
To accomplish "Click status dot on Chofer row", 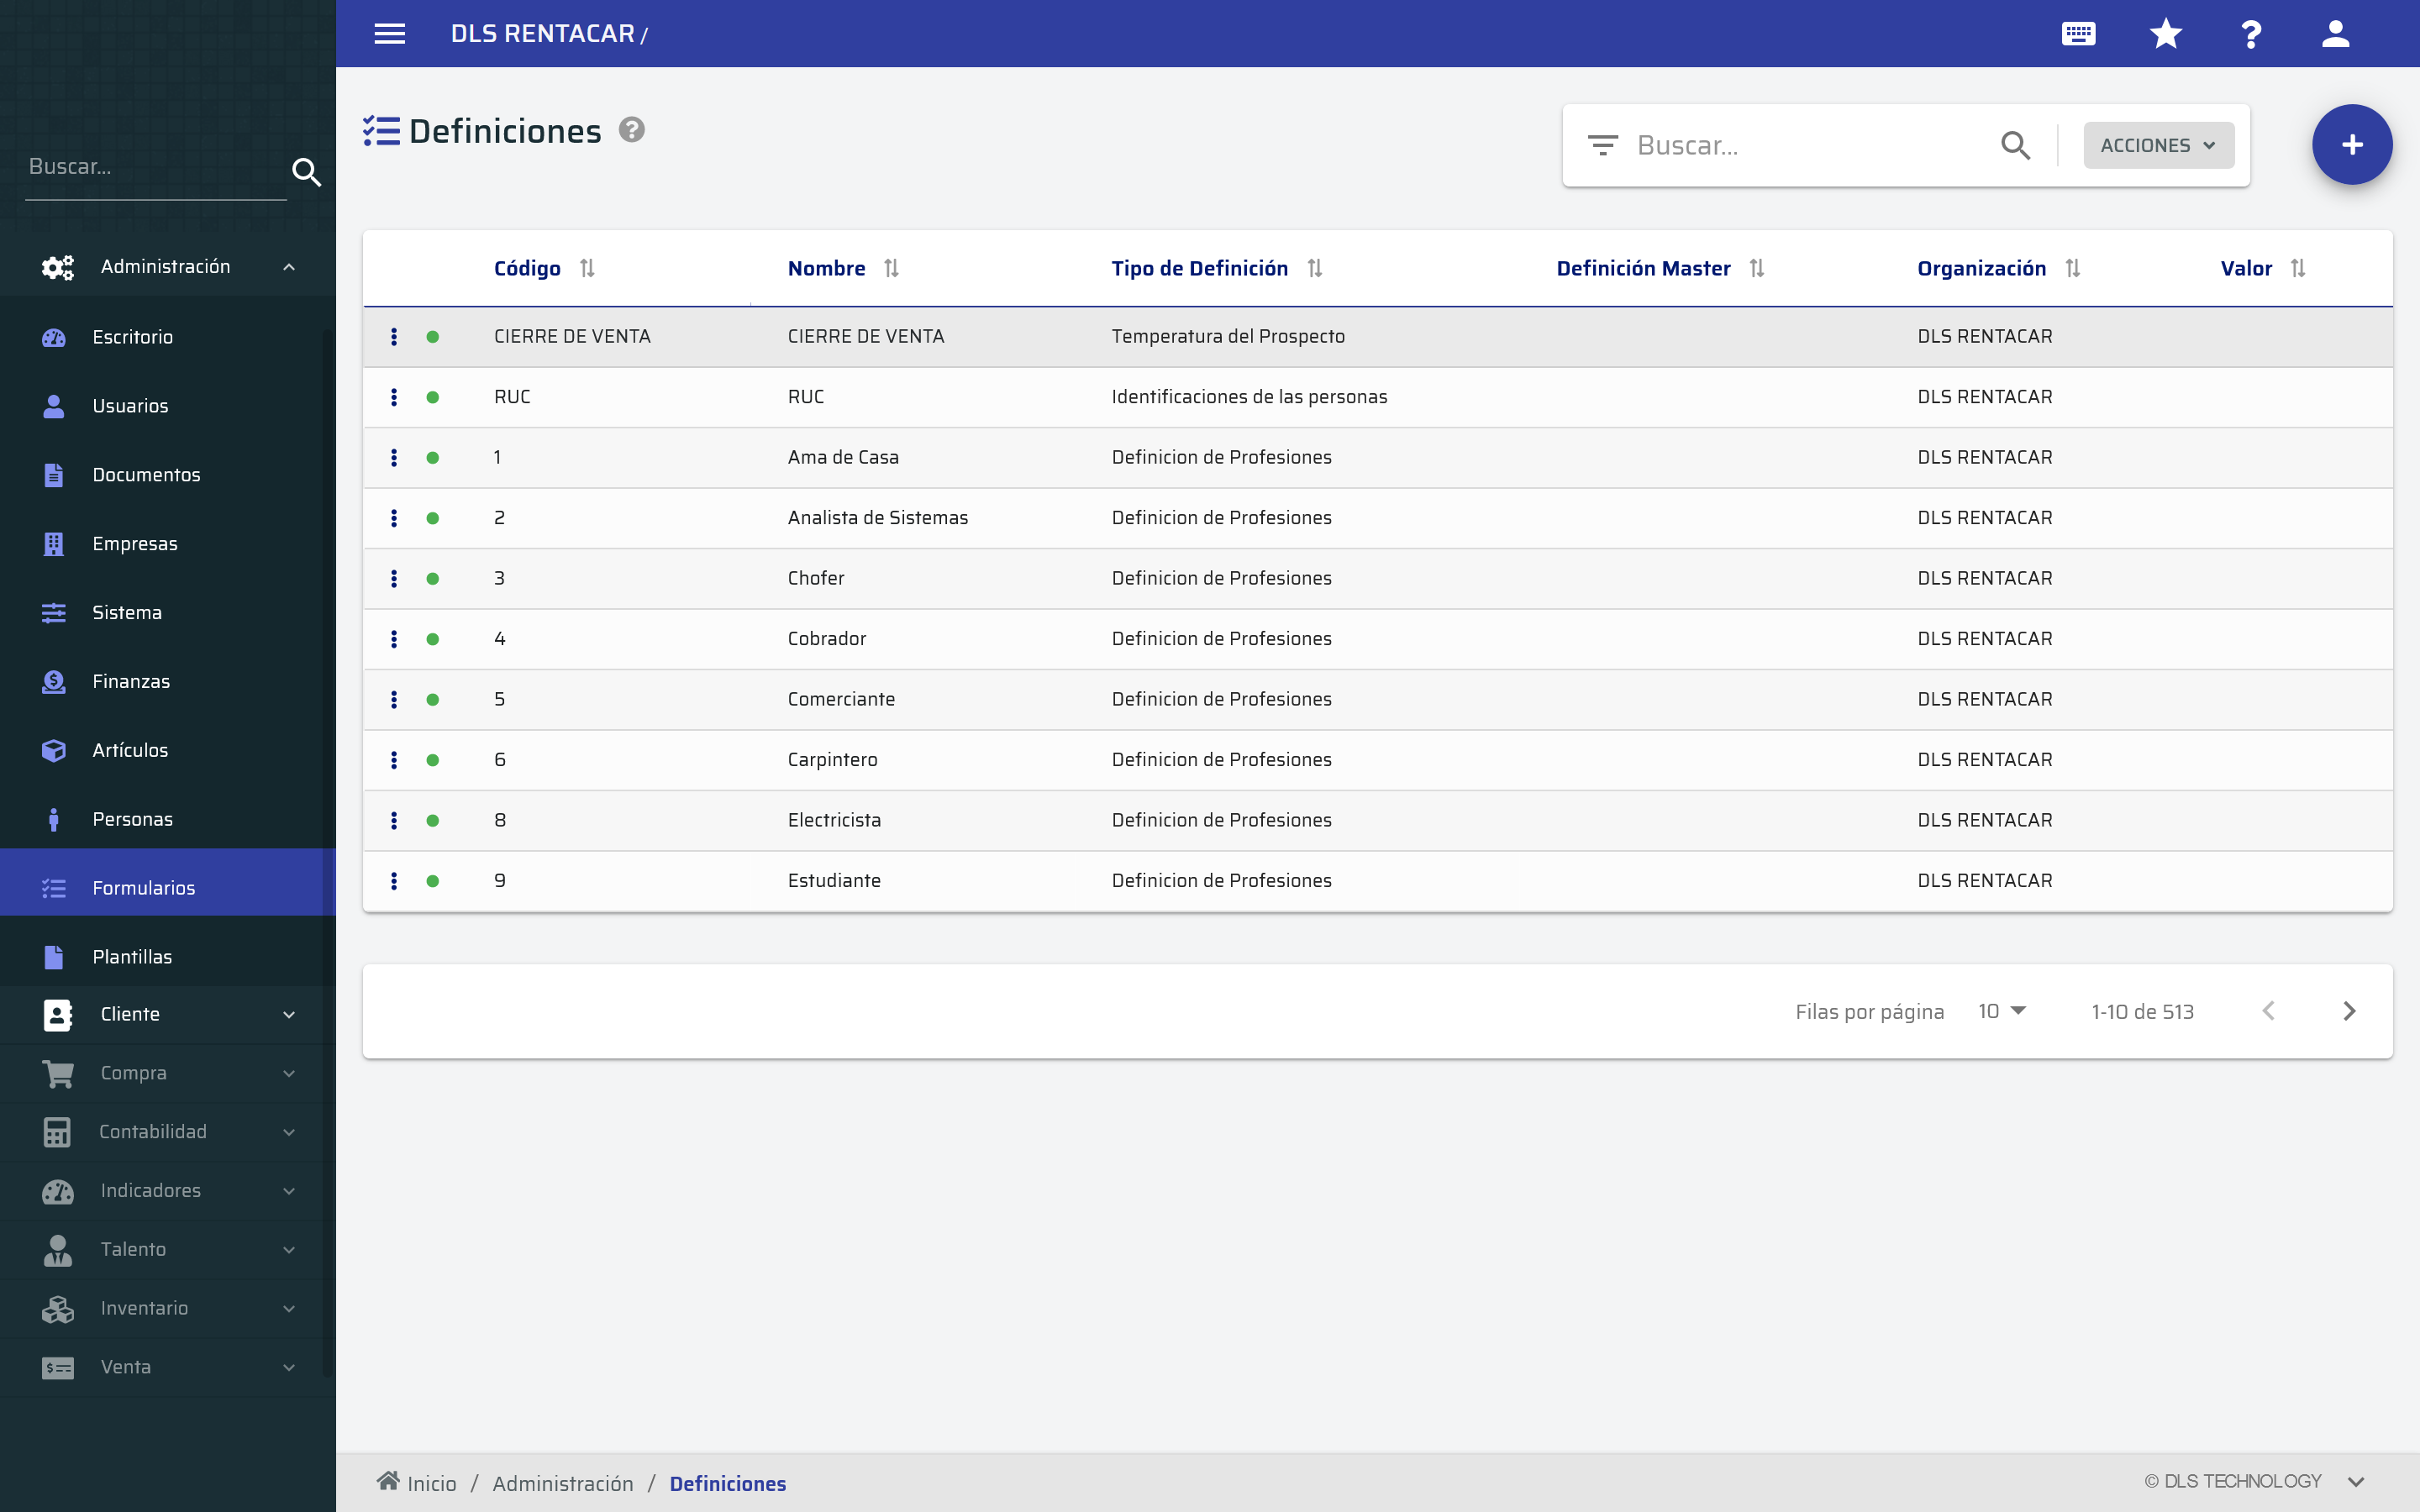I will coord(433,579).
